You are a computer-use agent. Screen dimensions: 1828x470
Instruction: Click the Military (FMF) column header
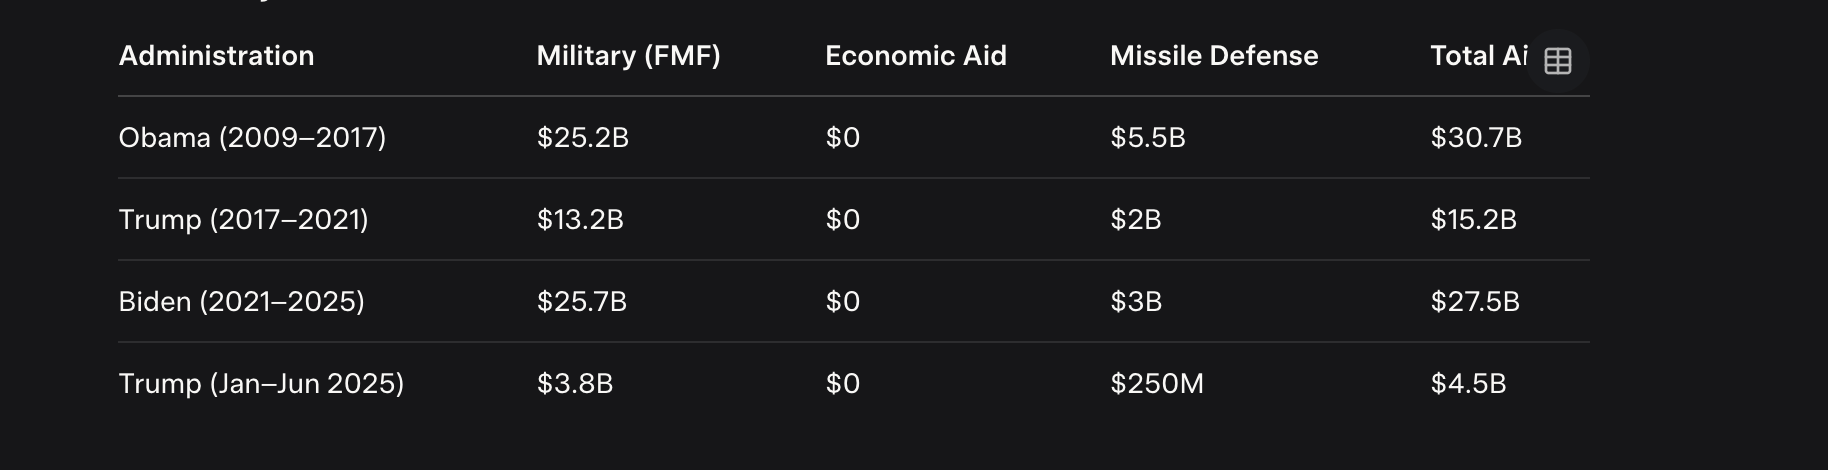[x=628, y=56]
